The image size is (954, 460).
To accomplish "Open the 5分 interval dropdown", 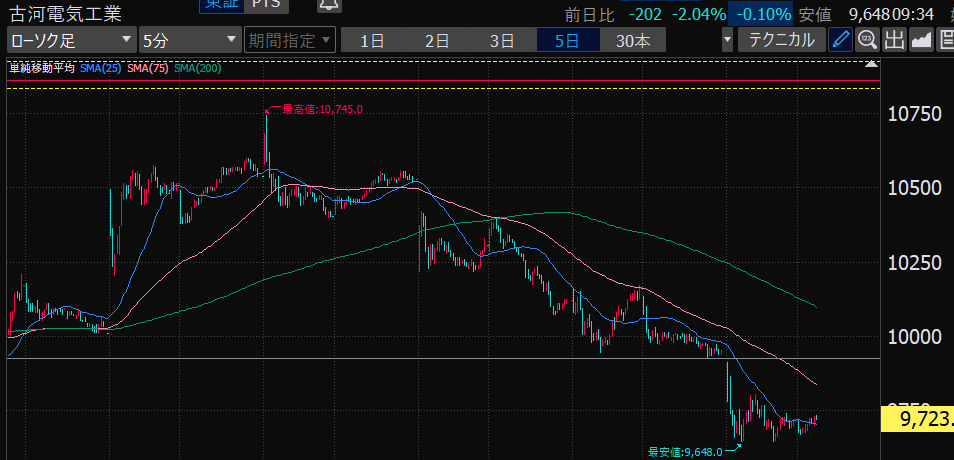I will click(188, 41).
